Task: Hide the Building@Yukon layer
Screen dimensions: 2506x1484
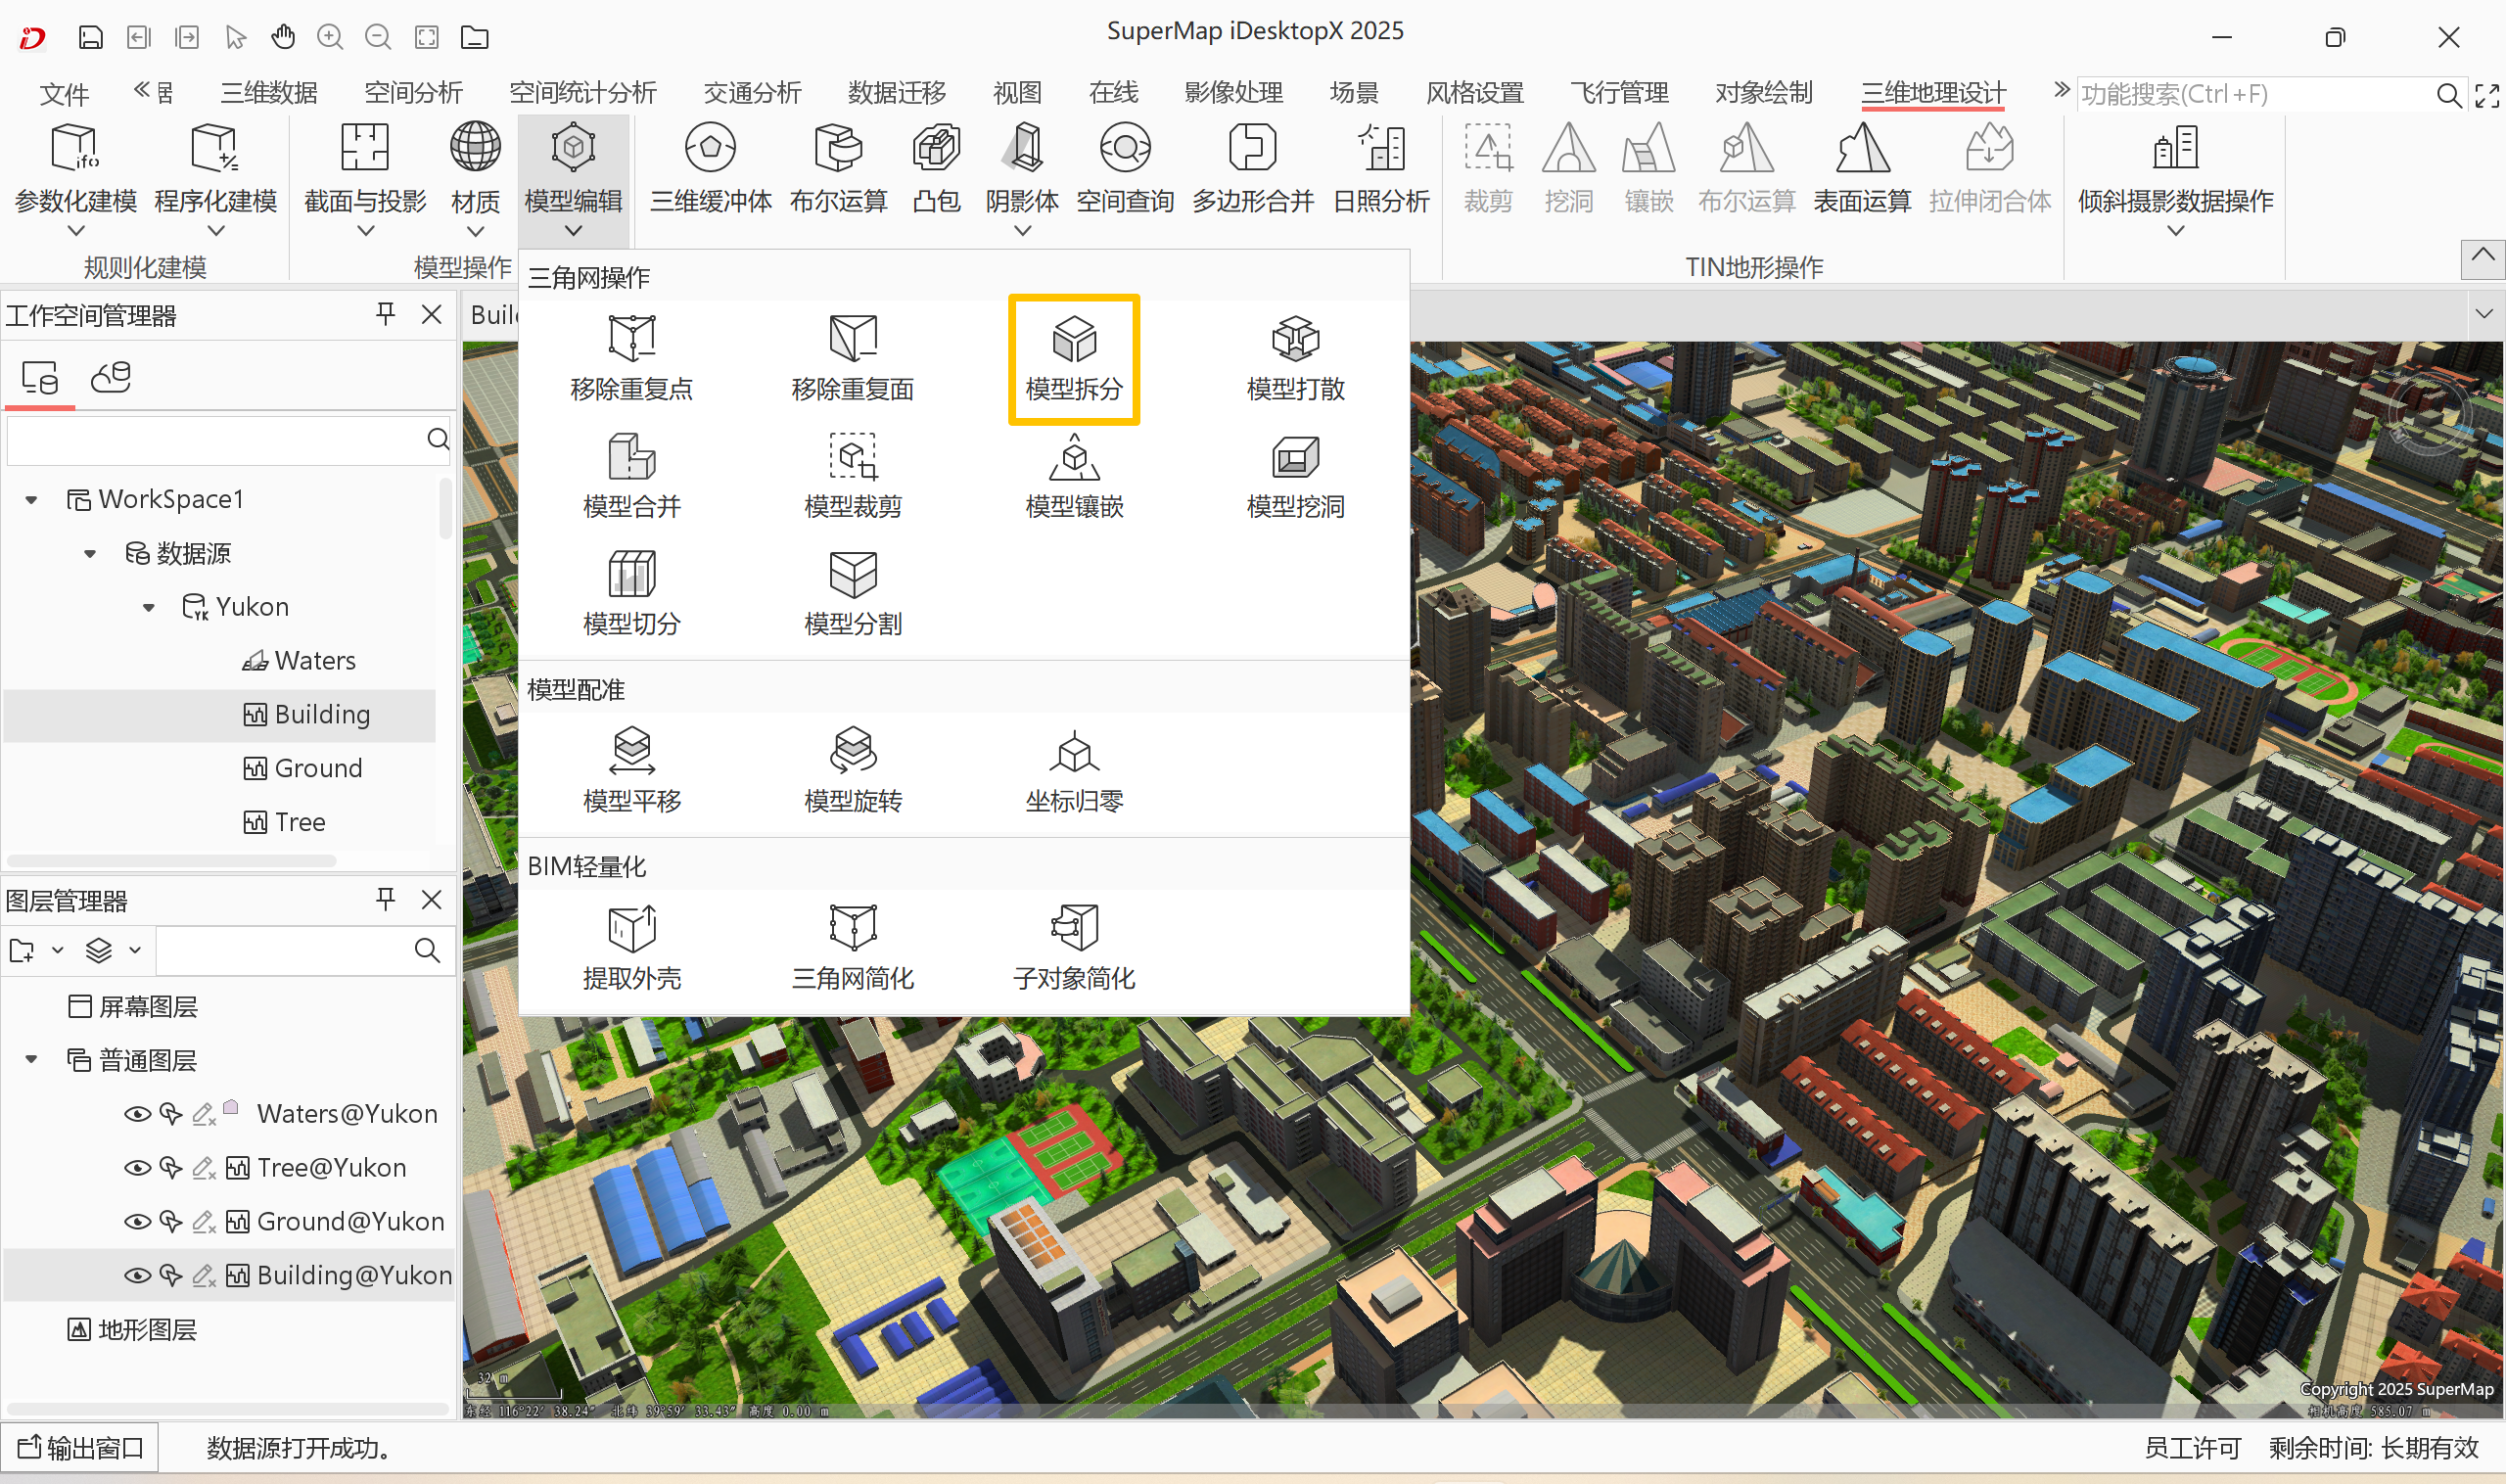Action: click(137, 1275)
